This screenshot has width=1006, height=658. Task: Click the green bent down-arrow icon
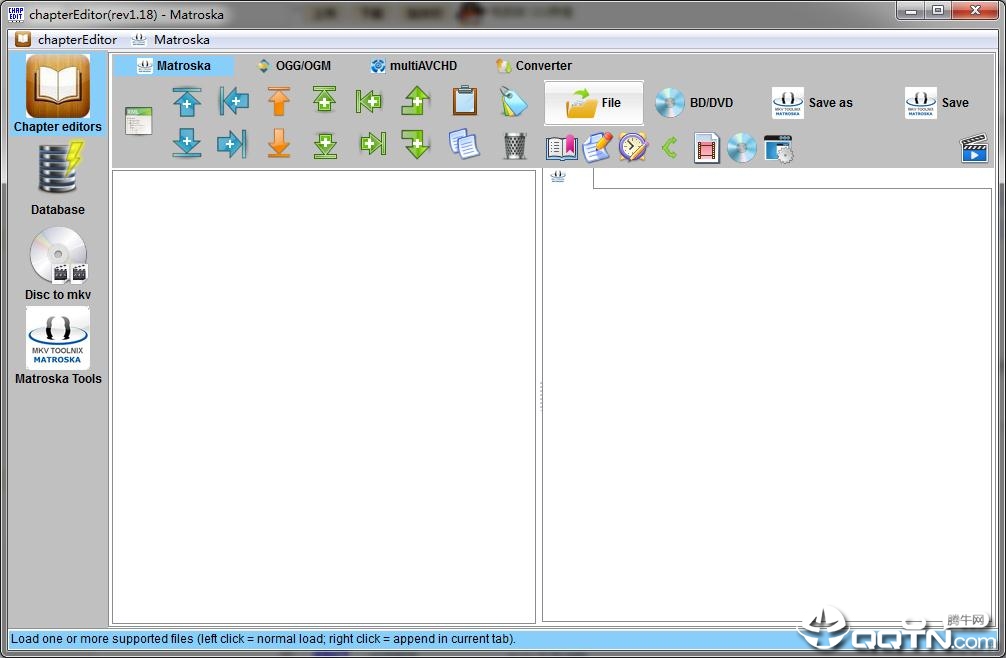point(416,144)
